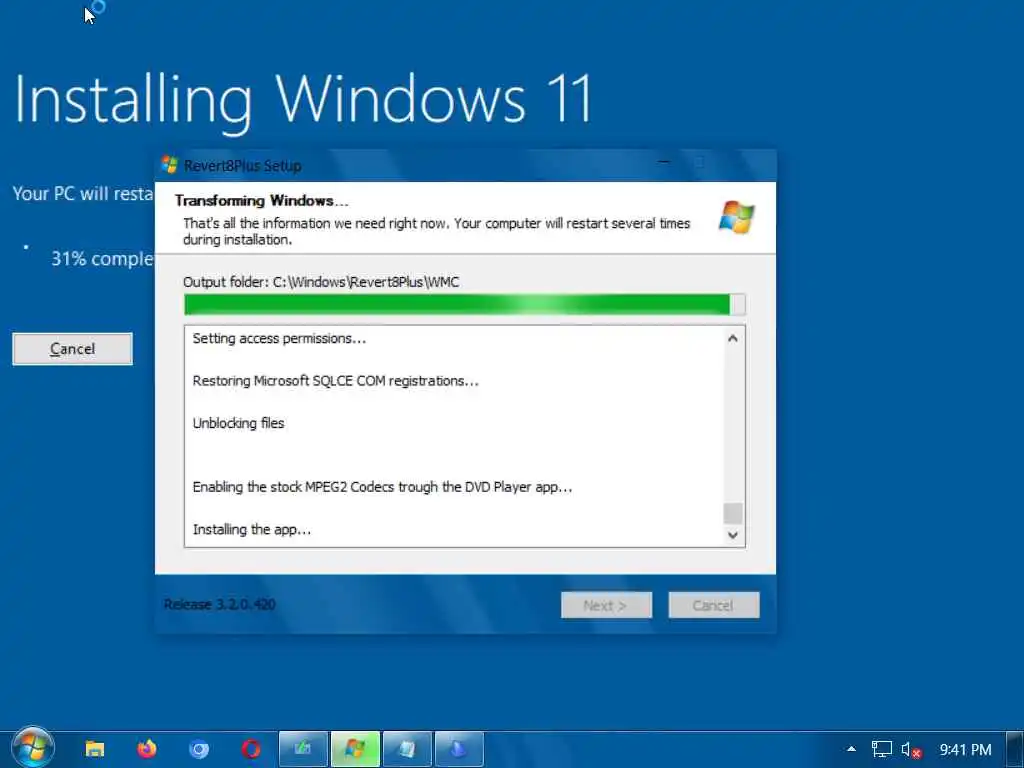Click the green installation progress bar

pyautogui.click(x=464, y=304)
